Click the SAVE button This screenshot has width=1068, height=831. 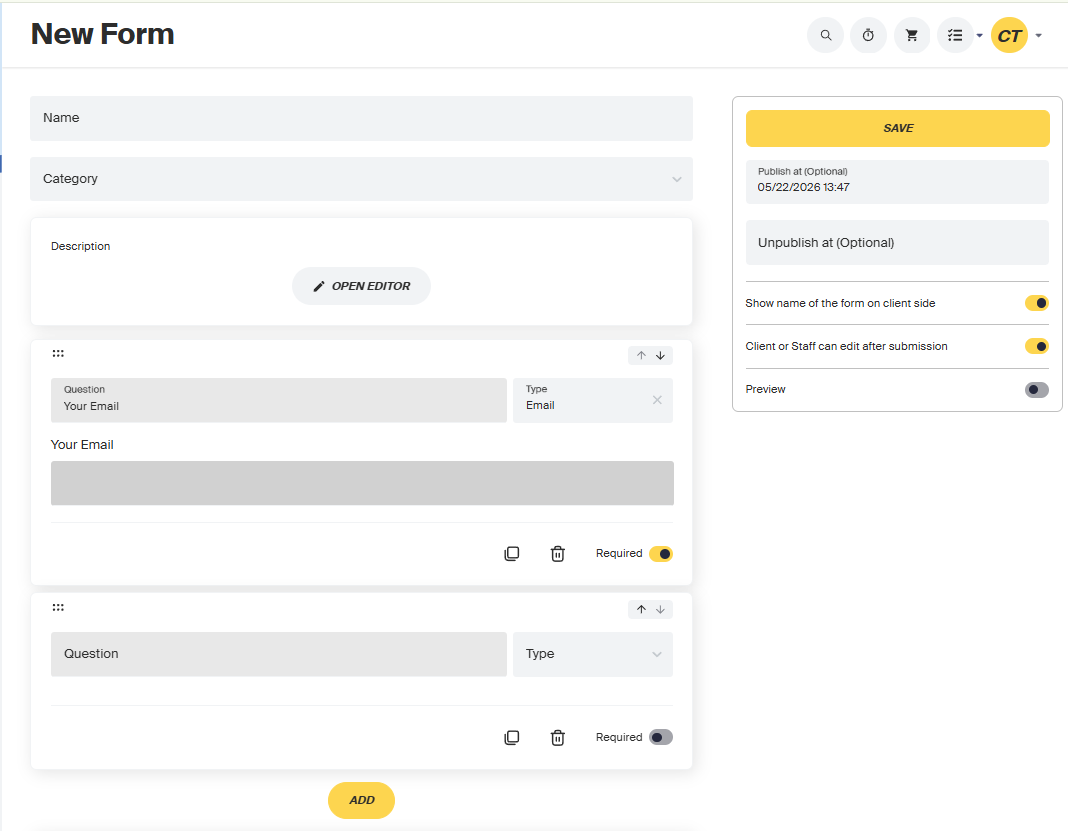tap(898, 128)
